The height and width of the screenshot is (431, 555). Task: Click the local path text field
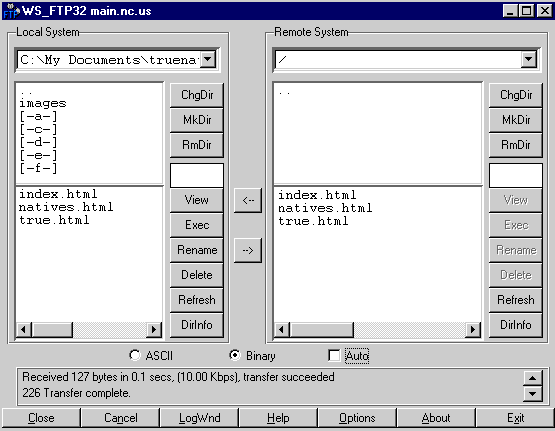point(109,59)
